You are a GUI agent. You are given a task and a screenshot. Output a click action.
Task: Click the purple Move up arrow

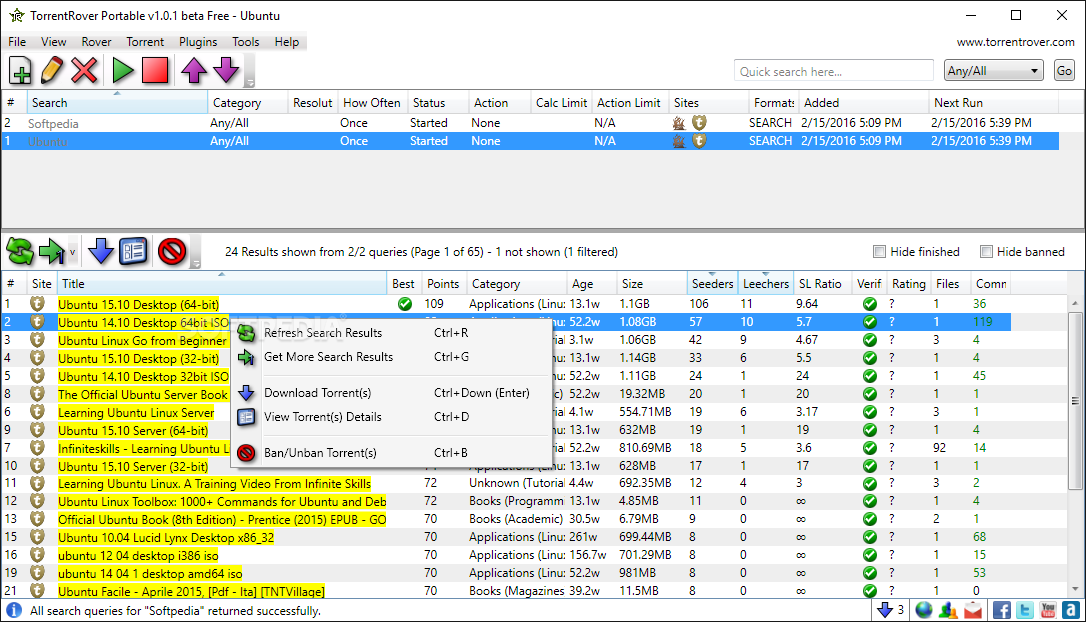[194, 71]
